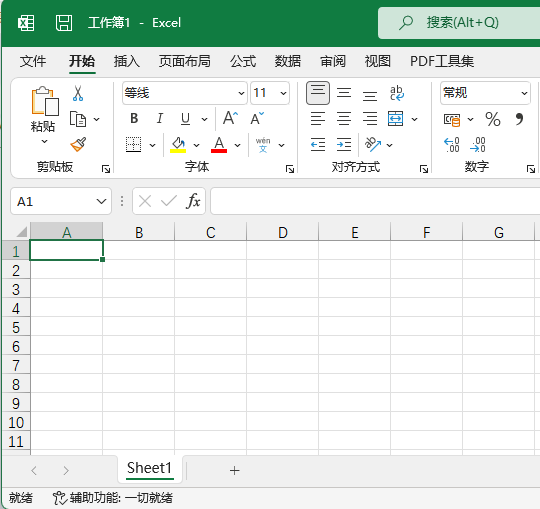Decrease font size with small A

click(x=257, y=118)
